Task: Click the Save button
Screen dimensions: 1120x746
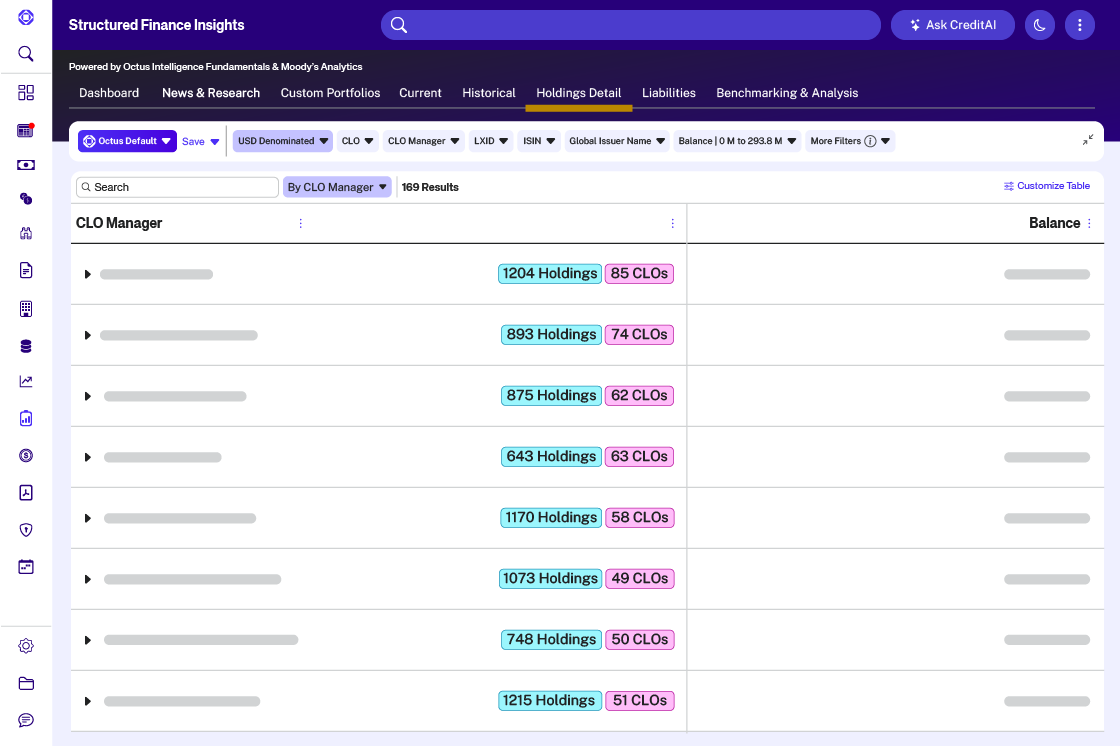Action: click(x=193, y=141)
